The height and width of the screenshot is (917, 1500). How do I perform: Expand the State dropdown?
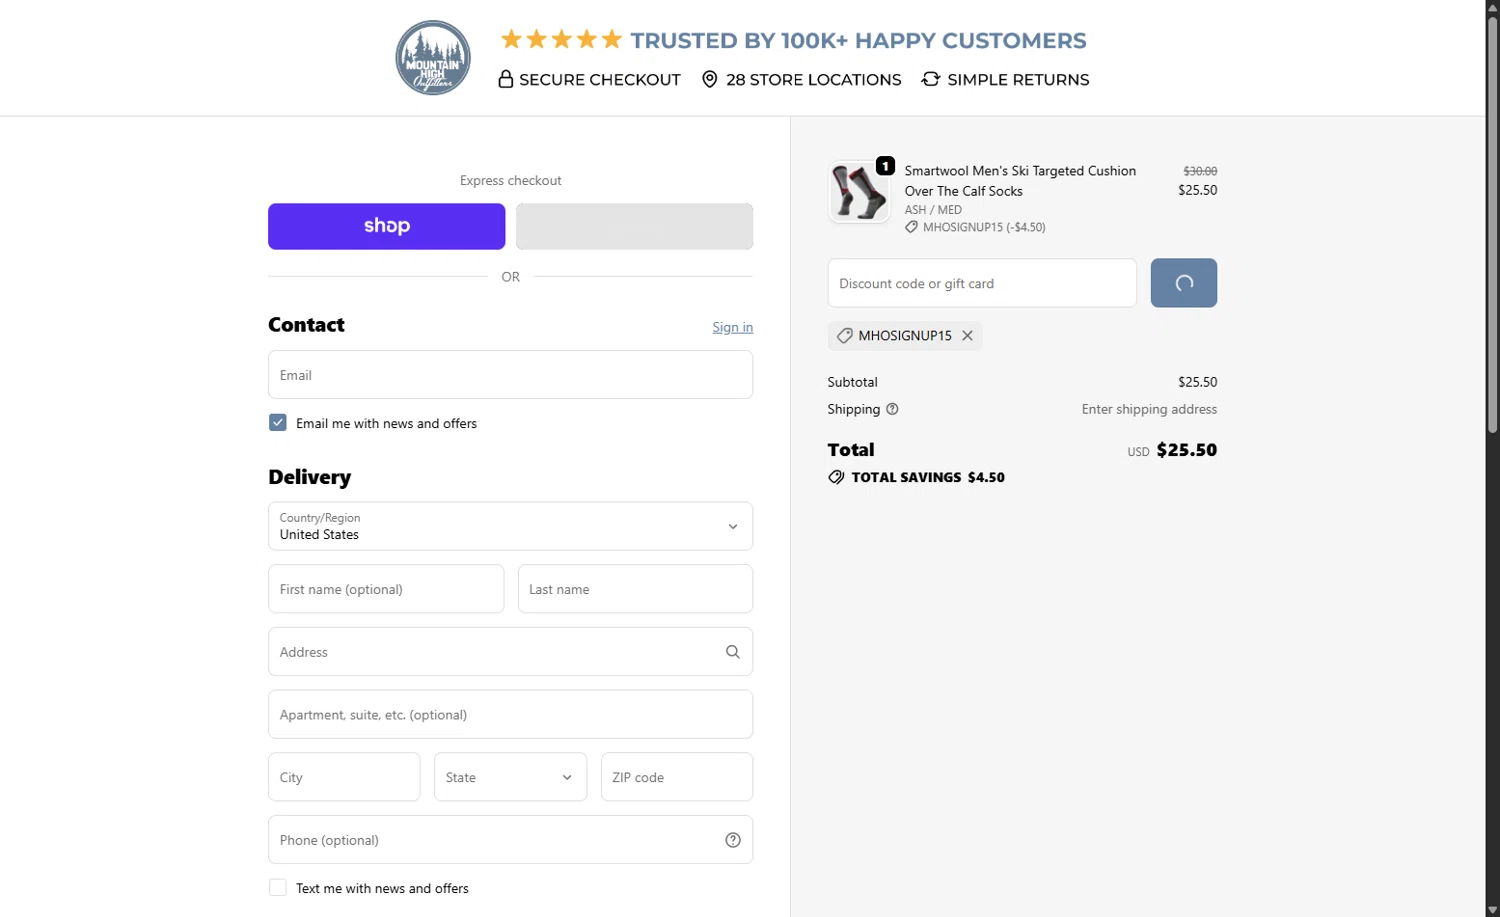coord(510,777)
